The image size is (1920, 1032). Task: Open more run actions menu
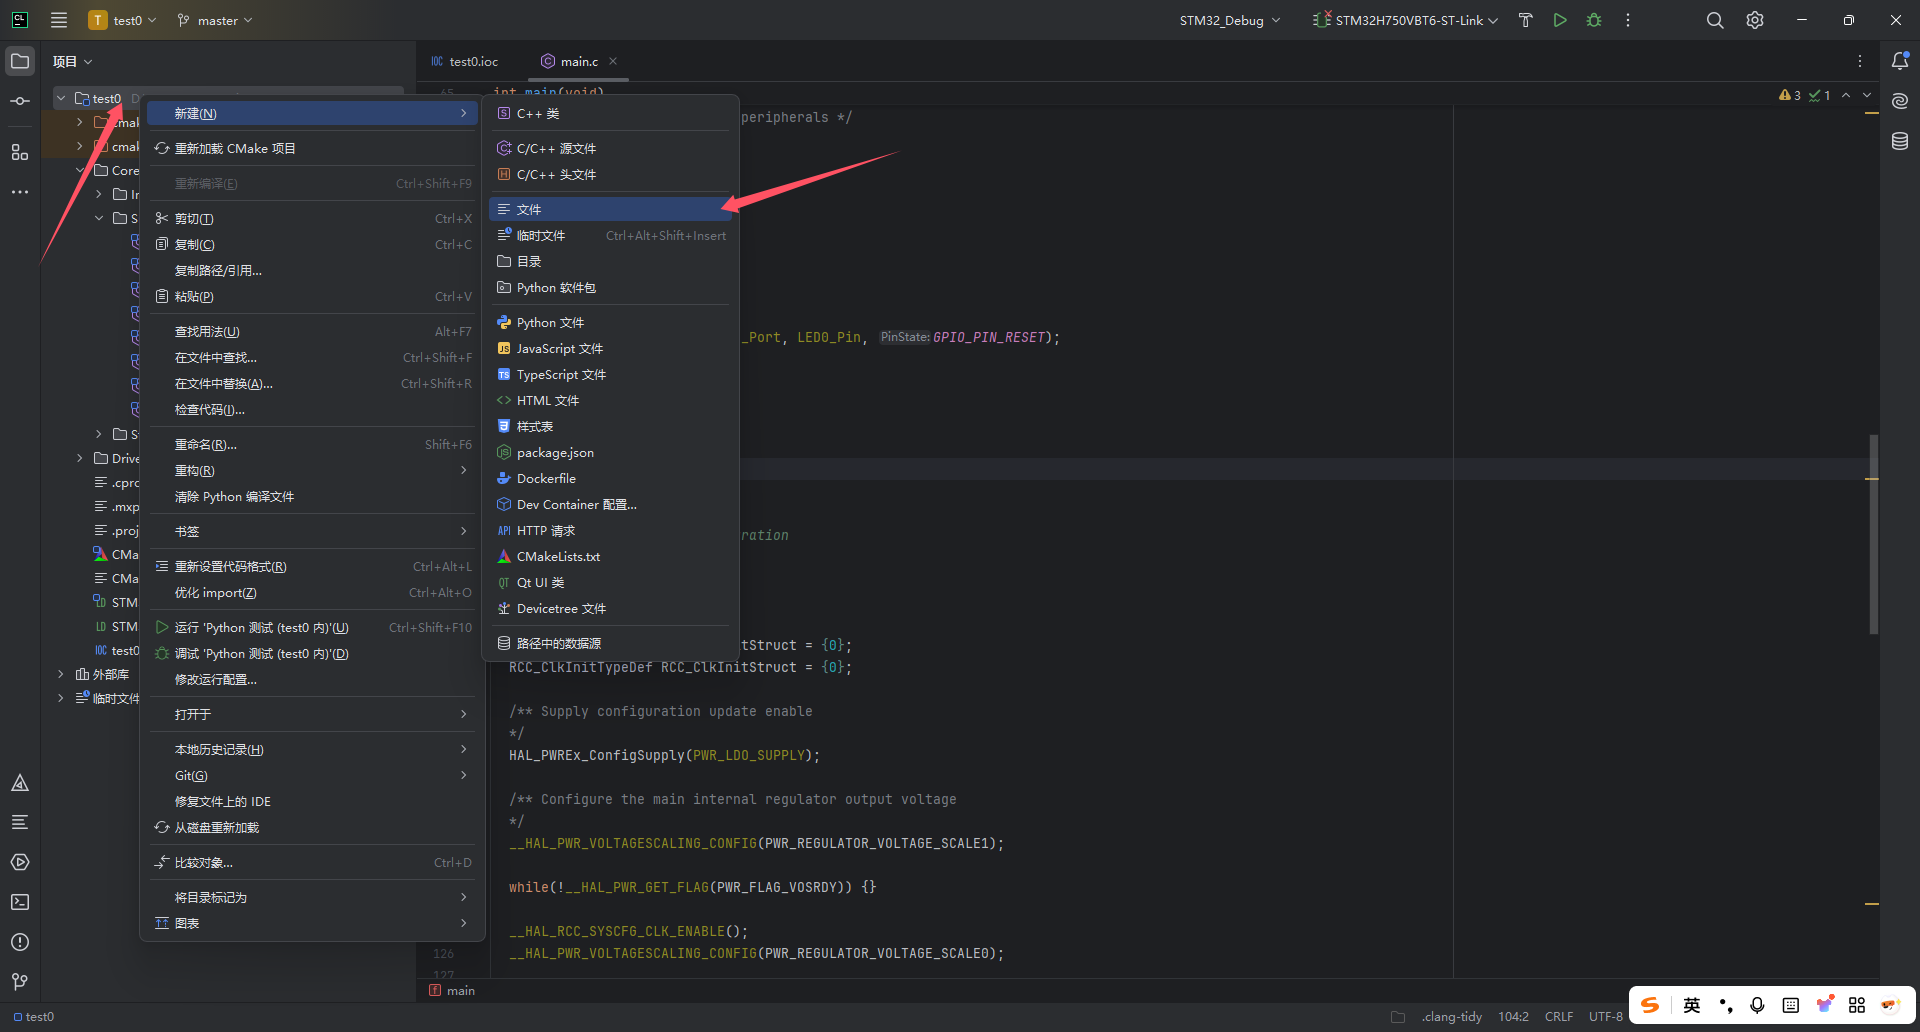(x=1628, y=20)
